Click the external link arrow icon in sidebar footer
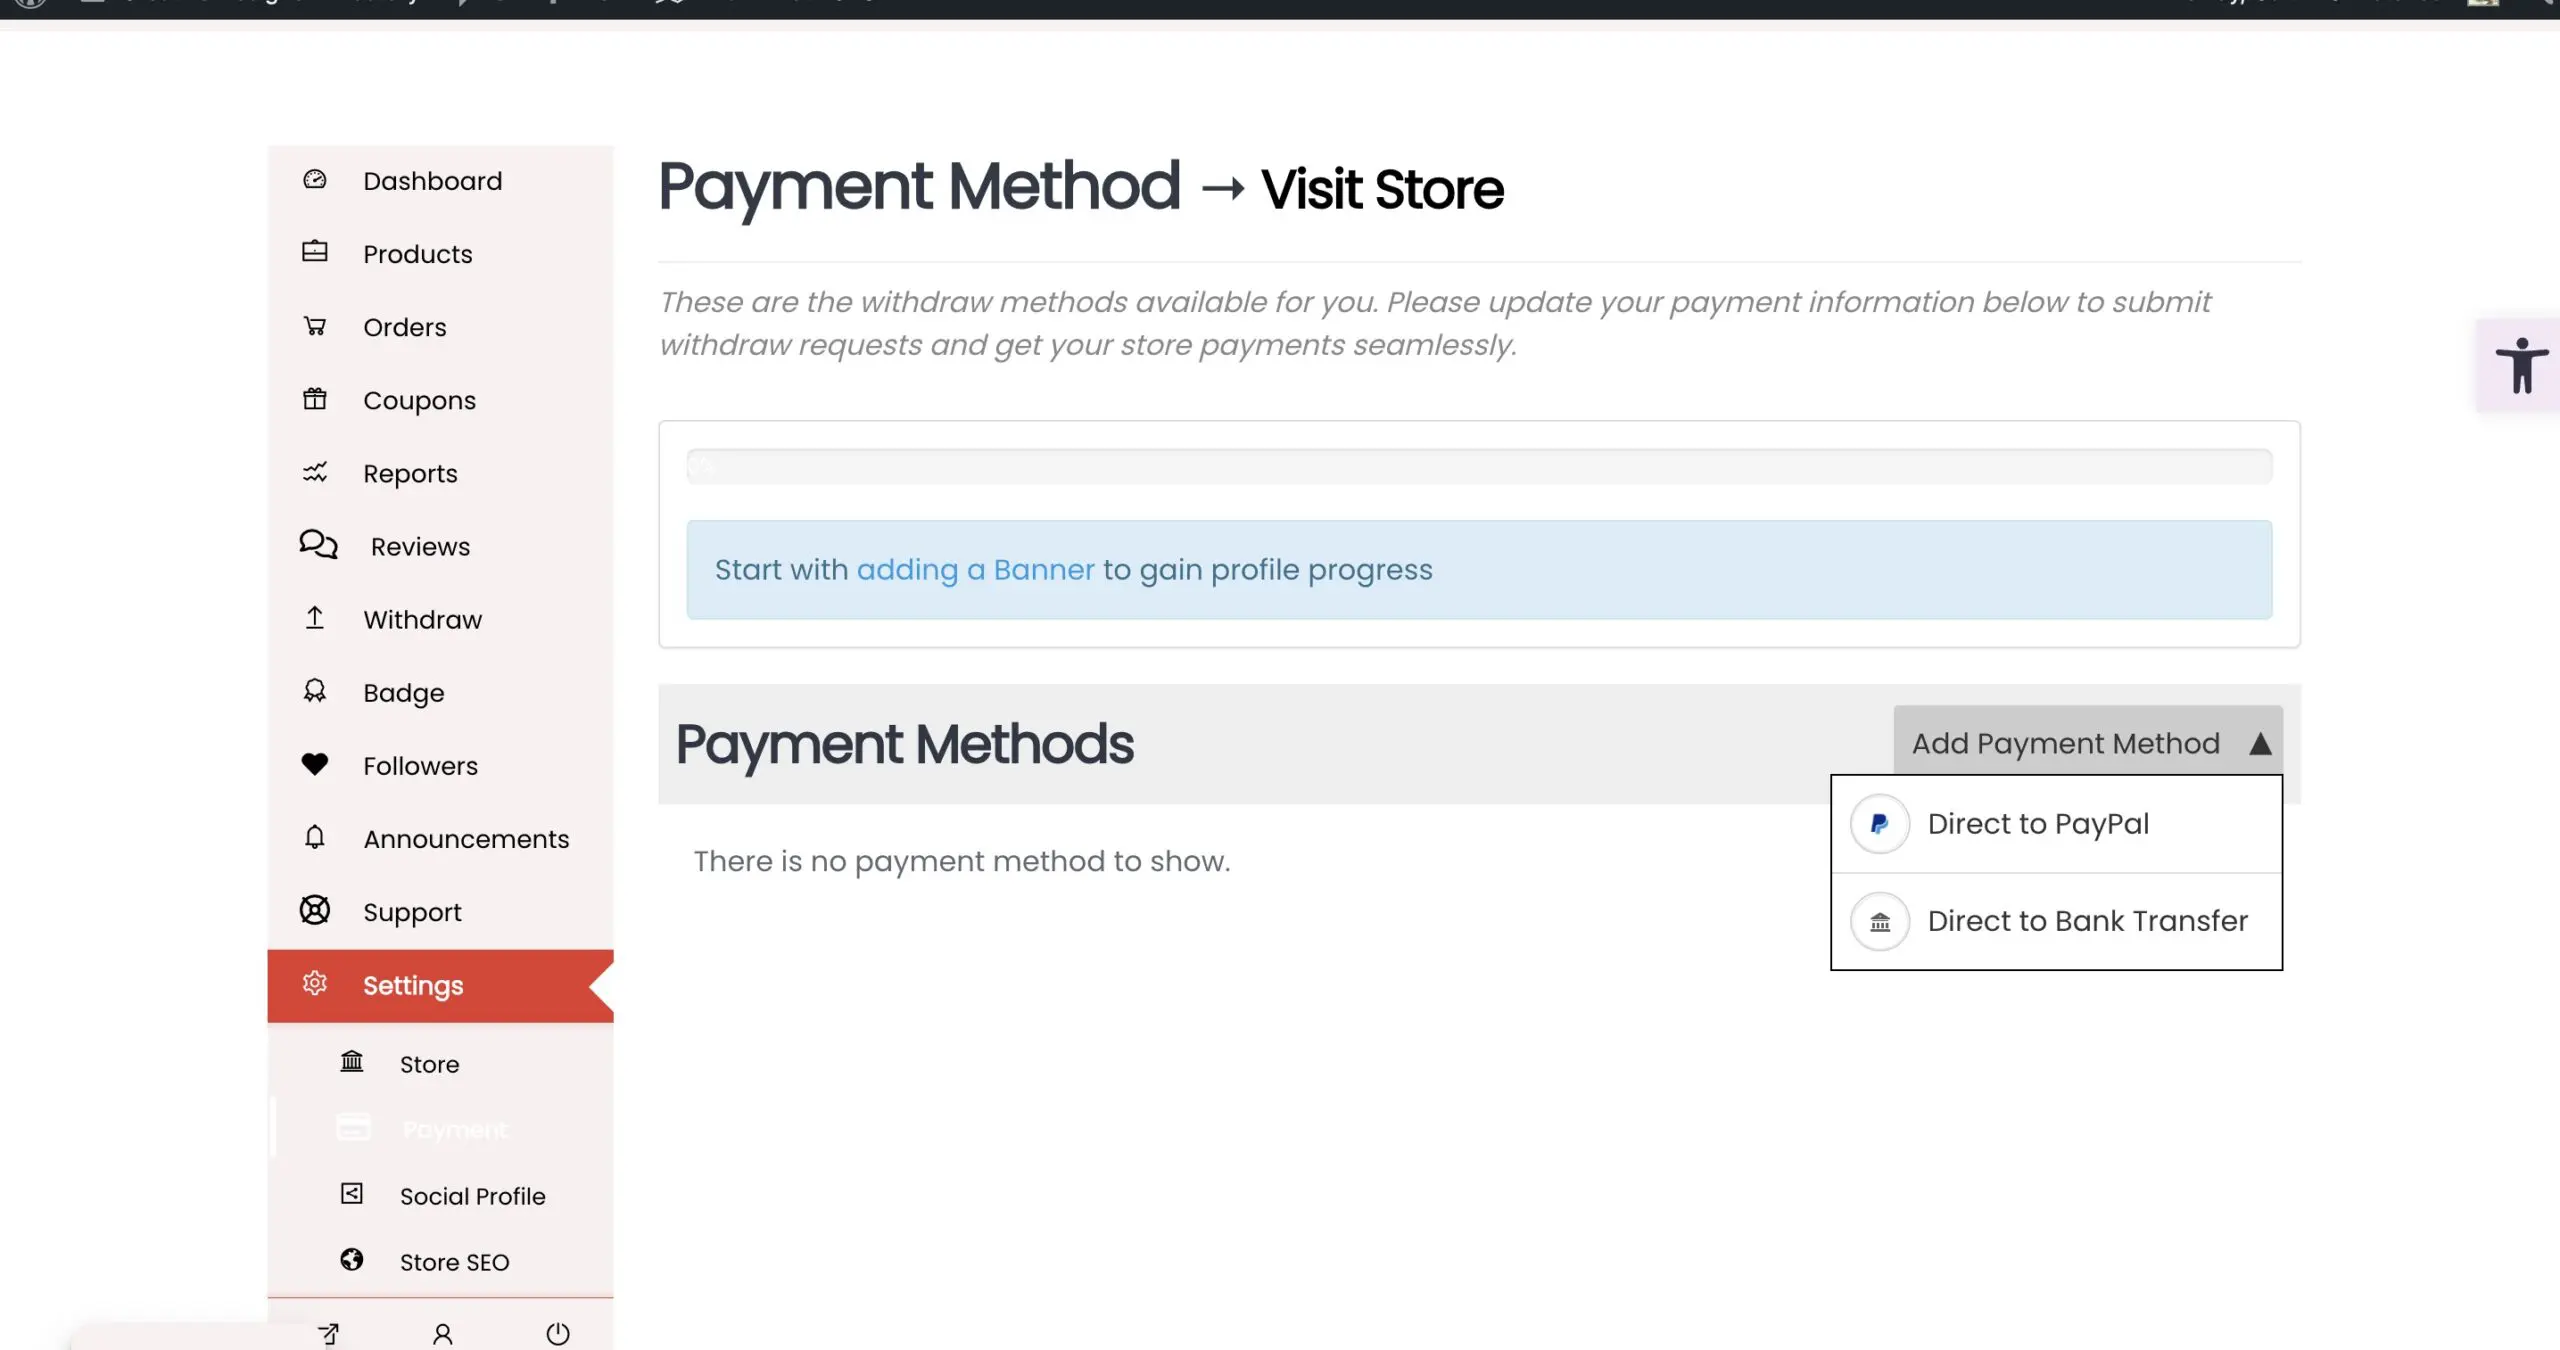Image resolution: width=2560 pixels, height=1350 pixels. [328, 1333]
